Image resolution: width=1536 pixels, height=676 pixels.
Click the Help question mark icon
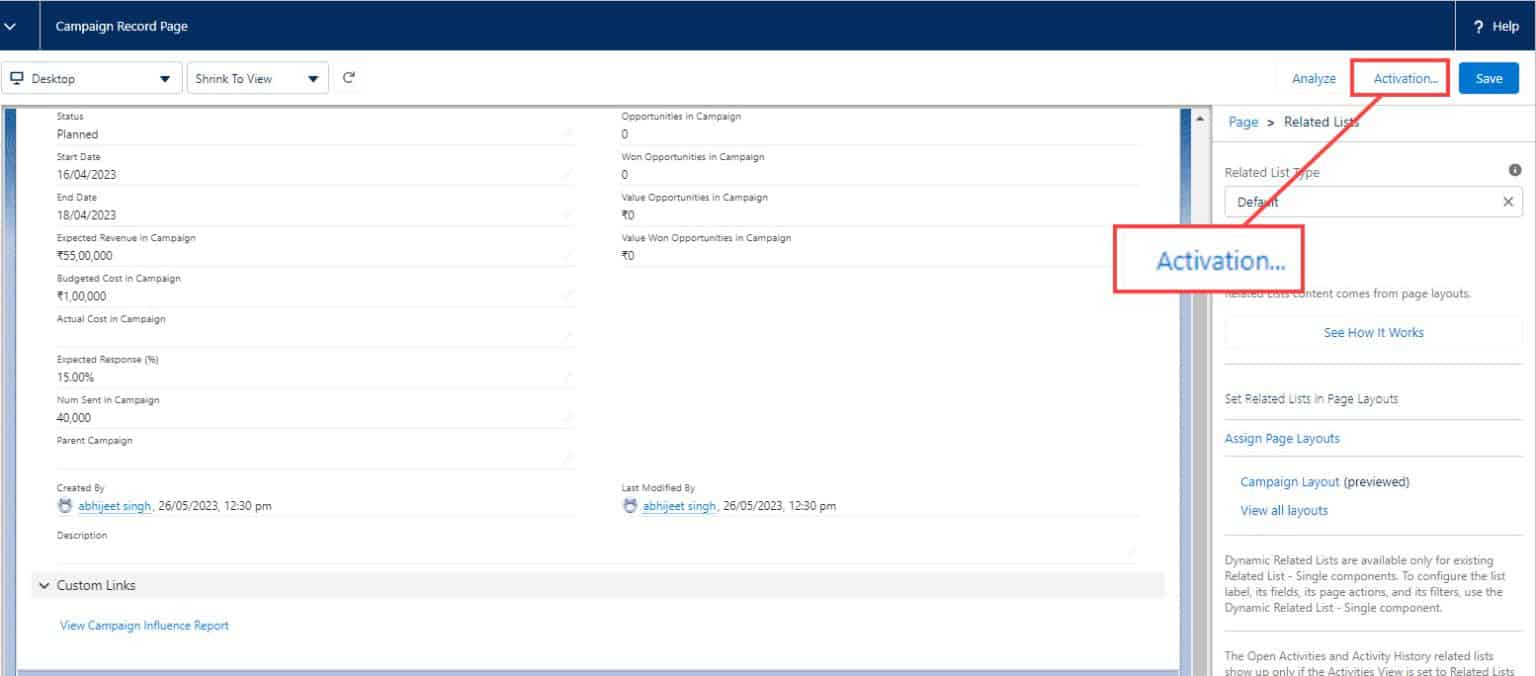coord(1480,27)
